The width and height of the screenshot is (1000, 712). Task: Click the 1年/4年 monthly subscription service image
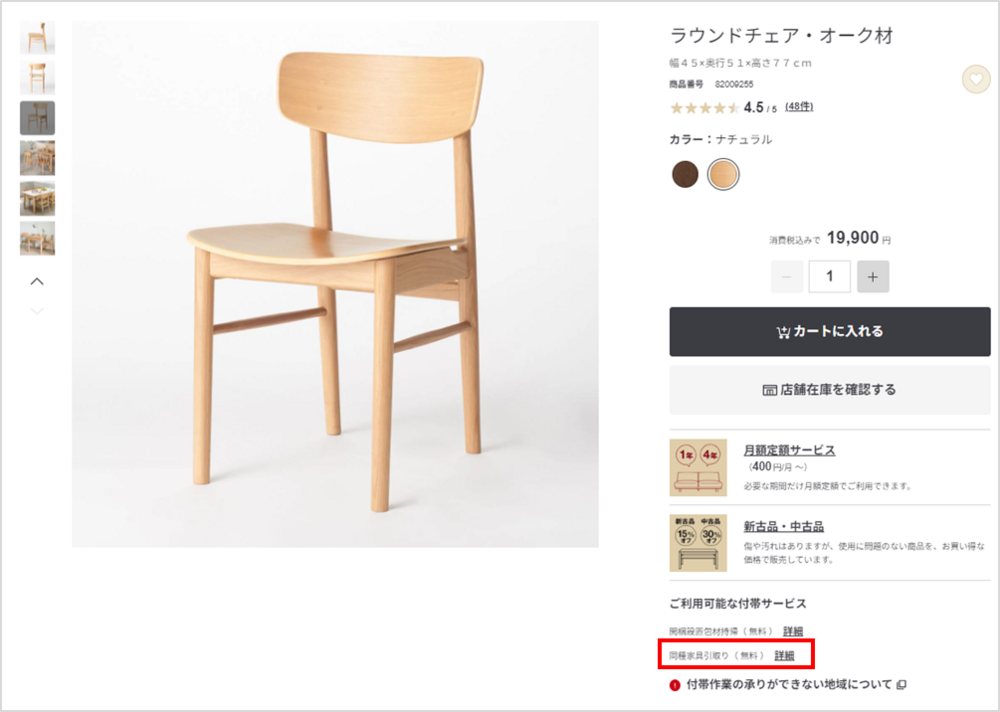(x=698, y=467)
